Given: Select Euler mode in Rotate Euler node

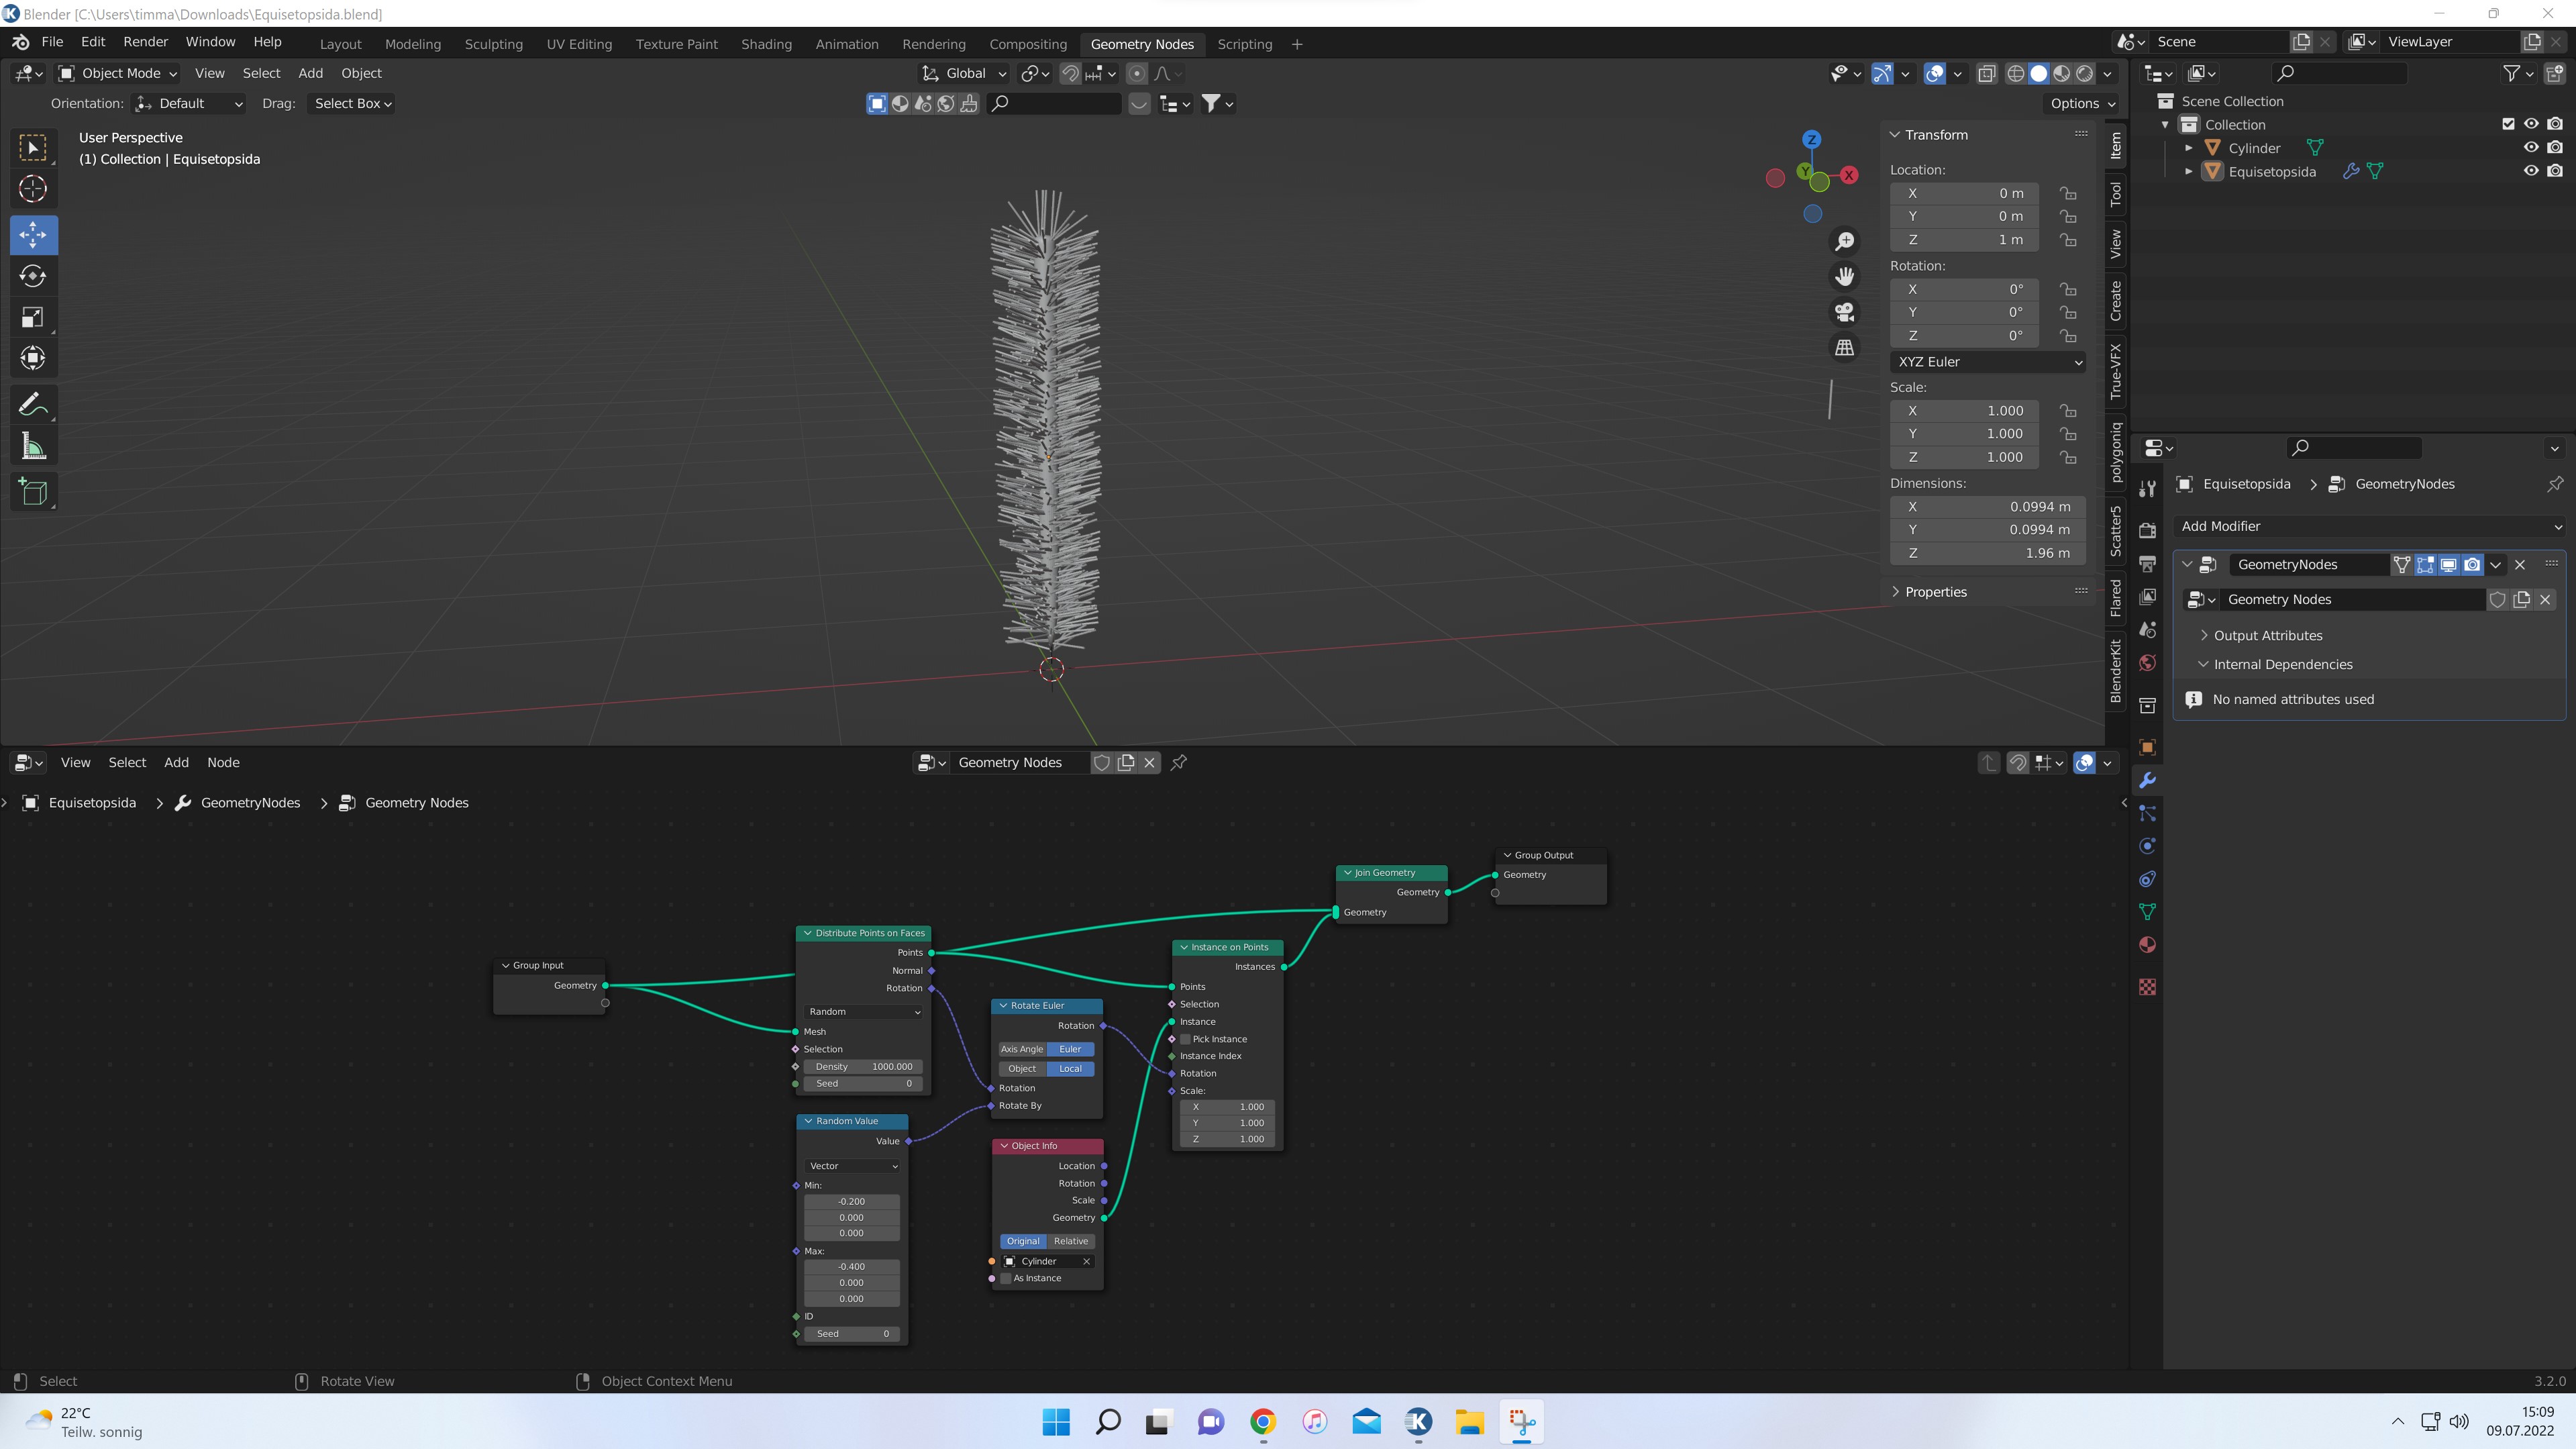Looking at the screenshot, I should pos(1070,1049).
